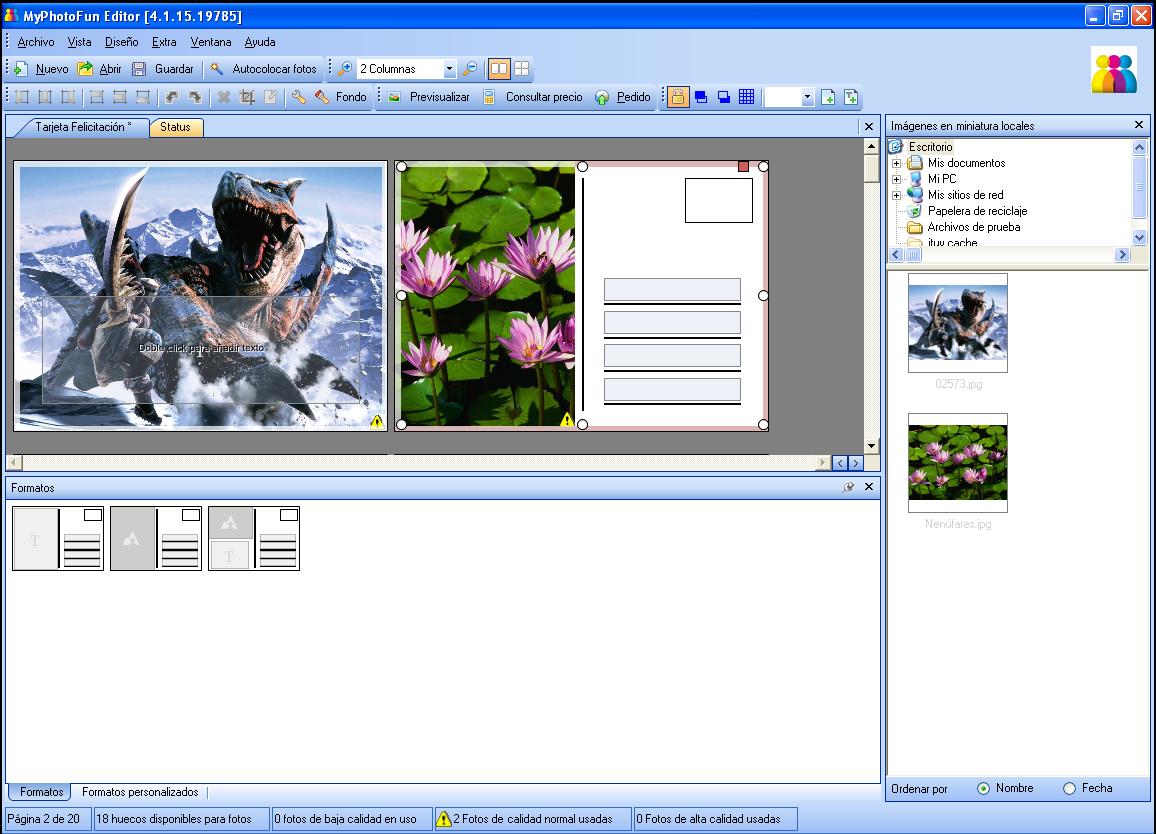The height and width of the screenshot is (834, 1156).
Task: Toggle the blue grid icon
Action: (746, 97)
